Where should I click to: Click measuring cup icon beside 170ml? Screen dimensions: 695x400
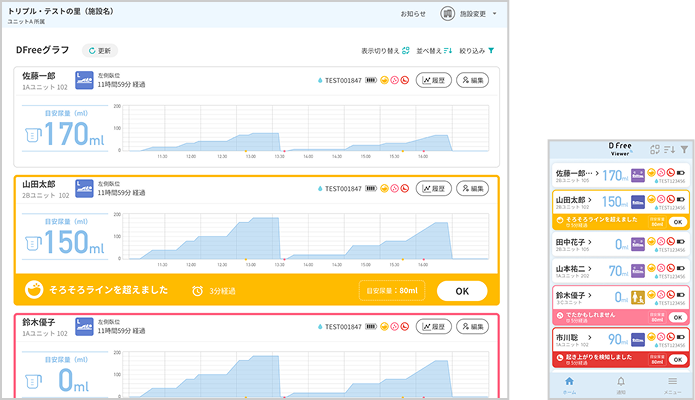(x=33, y=135)
